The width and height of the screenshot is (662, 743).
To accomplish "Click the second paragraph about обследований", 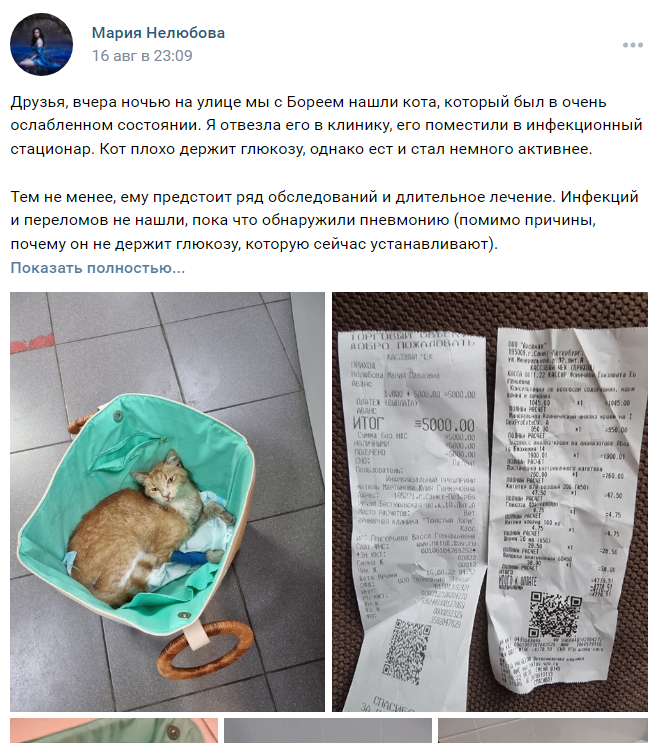I will 325,220.
